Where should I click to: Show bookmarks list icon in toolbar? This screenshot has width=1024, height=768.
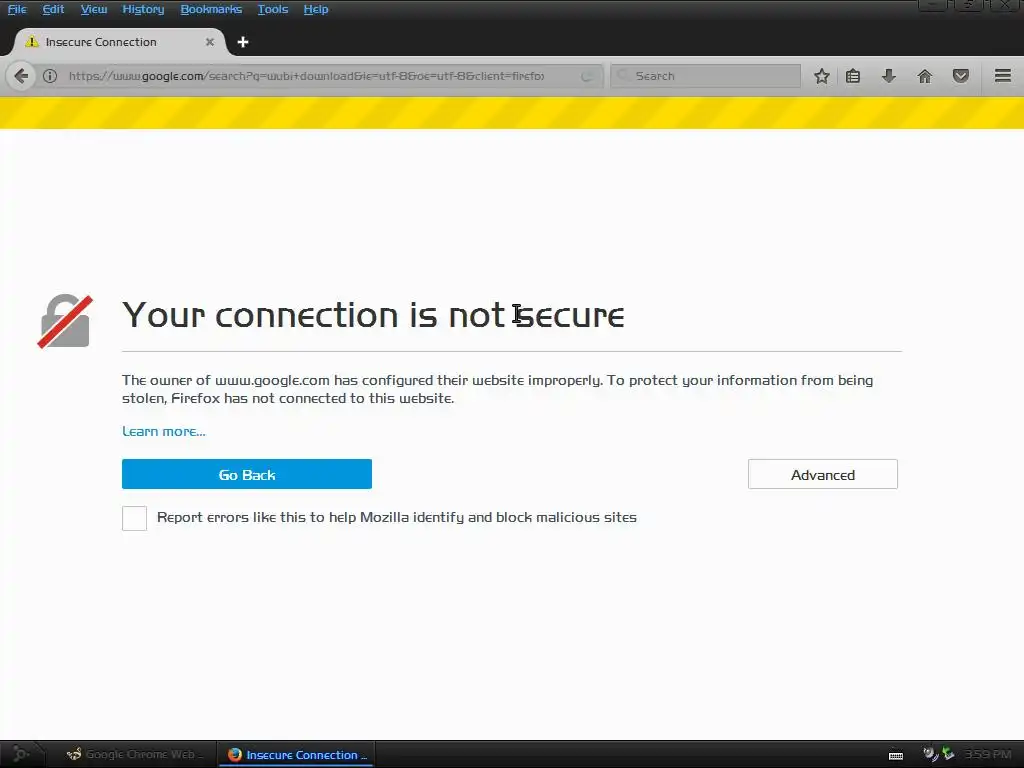(852, 76)
